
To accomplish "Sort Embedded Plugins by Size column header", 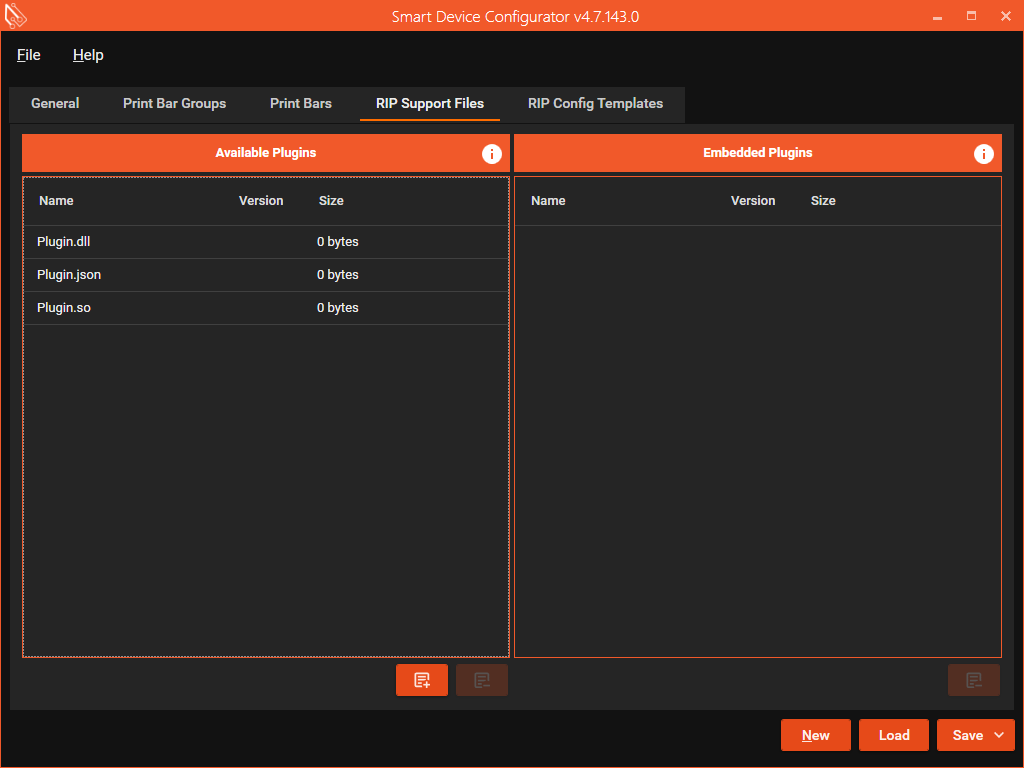I will tap(823, 201).
